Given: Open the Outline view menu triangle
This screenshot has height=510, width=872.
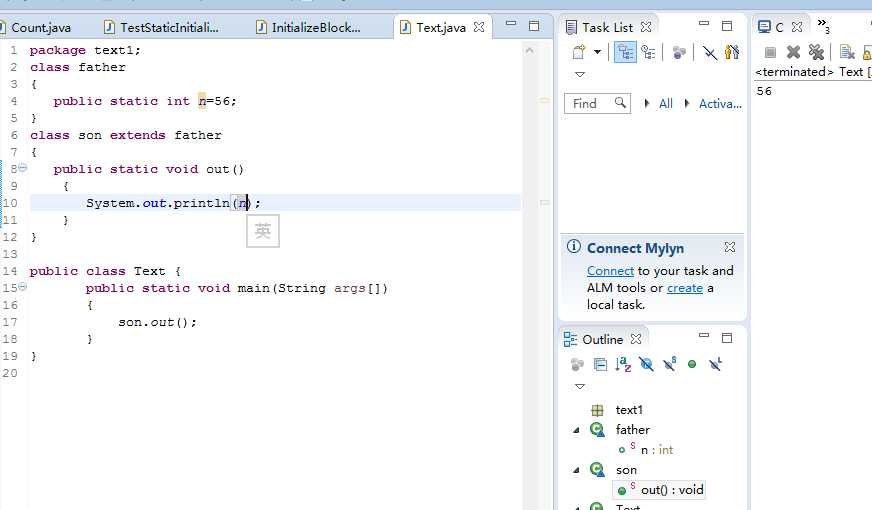Looking at the screenshot, I should click(x=580, y=386).
